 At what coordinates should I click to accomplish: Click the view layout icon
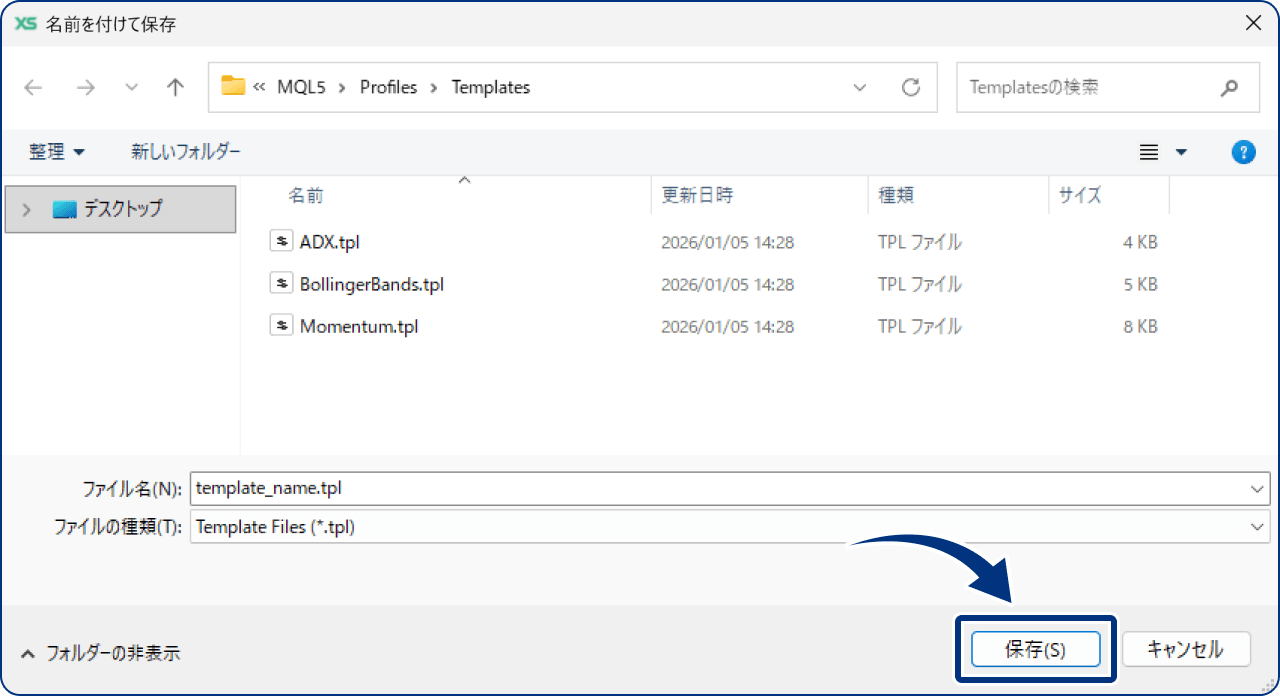pyautogui.click(x=1149, y=152)
